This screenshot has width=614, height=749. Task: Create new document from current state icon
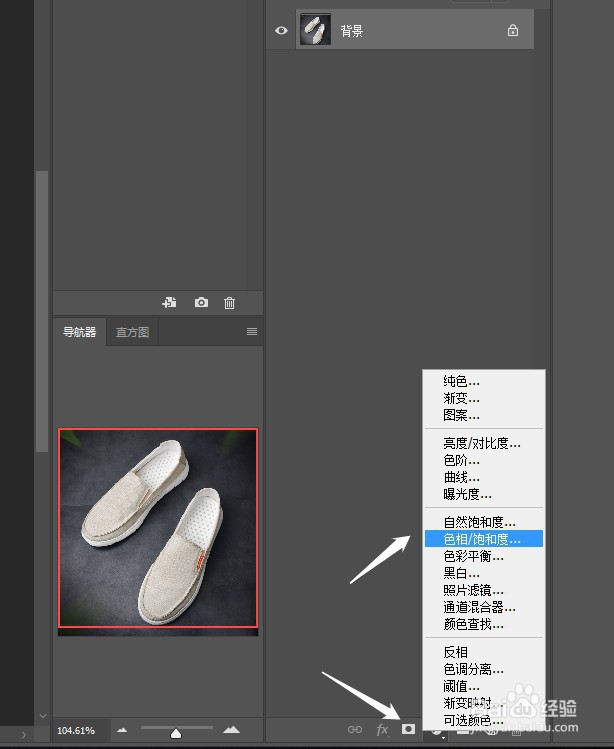pos(169,302)
